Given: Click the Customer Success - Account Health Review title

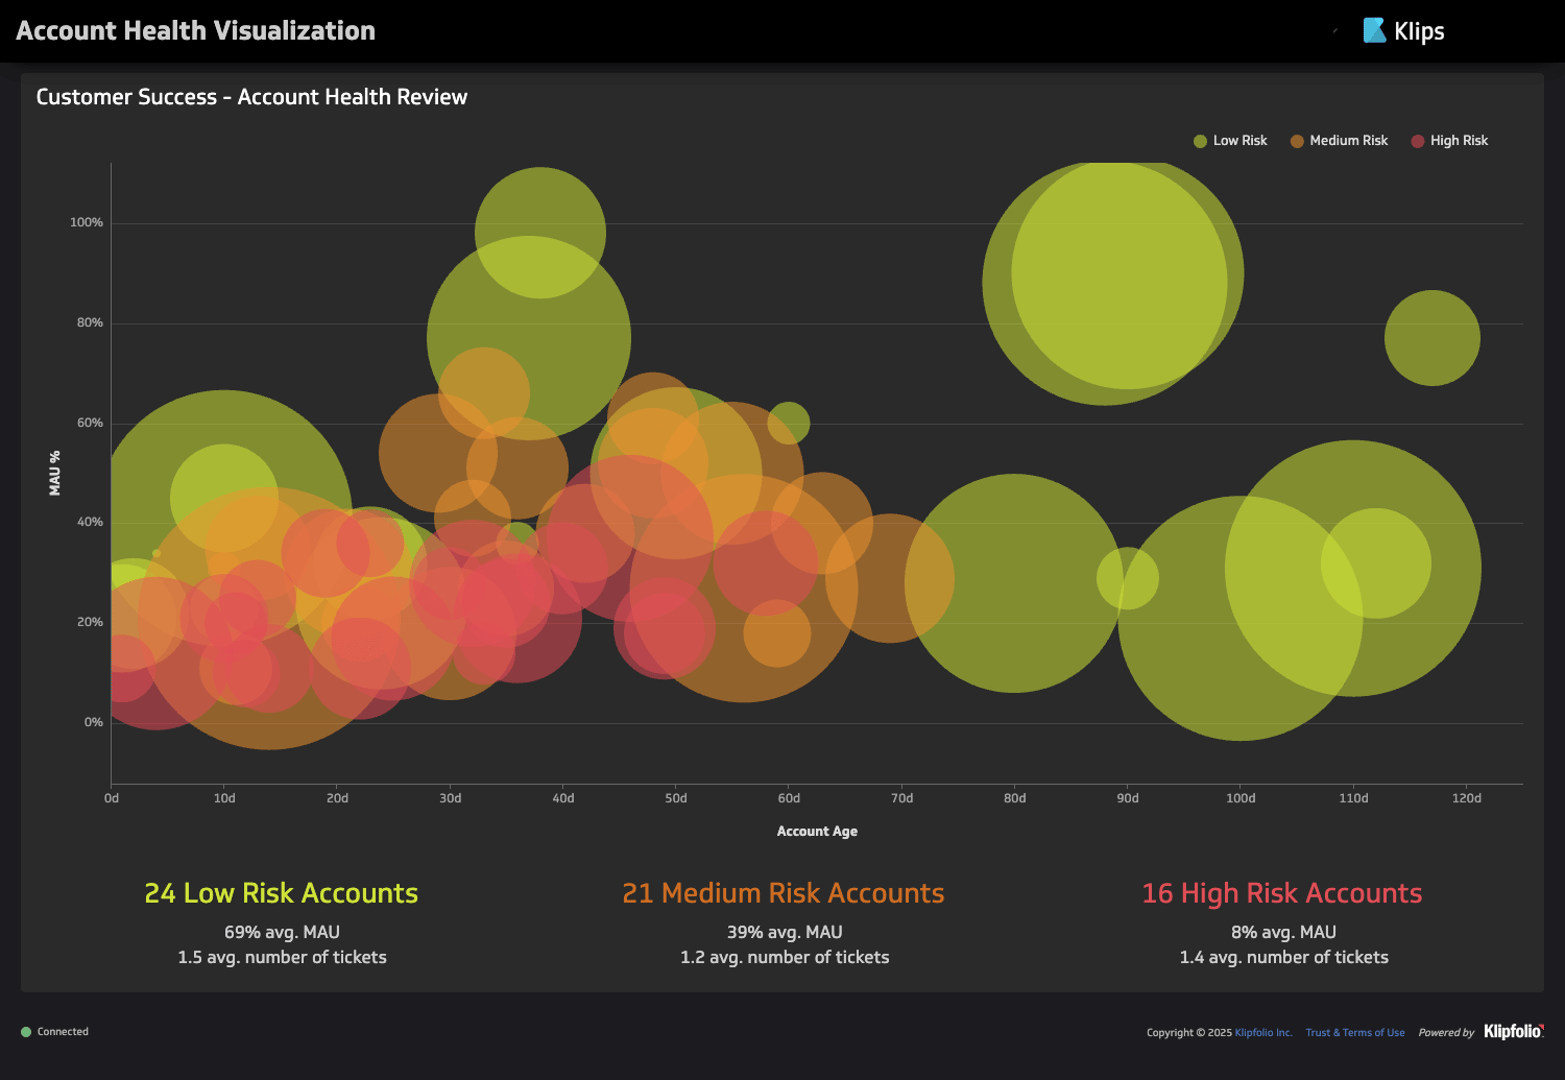Looking at the screenshot, I should [x=251, y=97].
